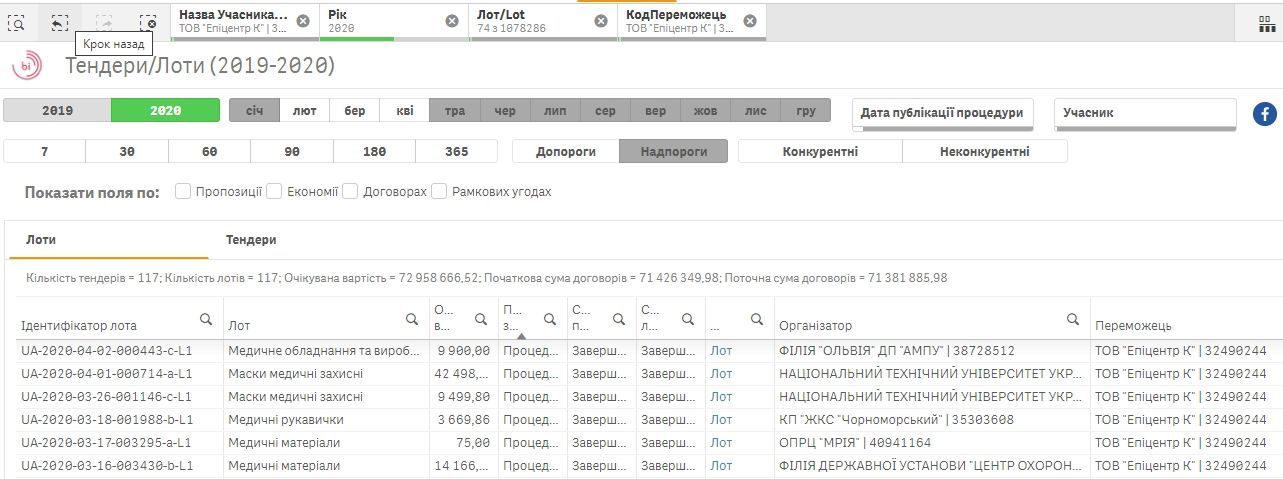Open Лот link for UA-2020-04-02-000443-c-L1
This screenshot has height=479, width=1283.
721,351
